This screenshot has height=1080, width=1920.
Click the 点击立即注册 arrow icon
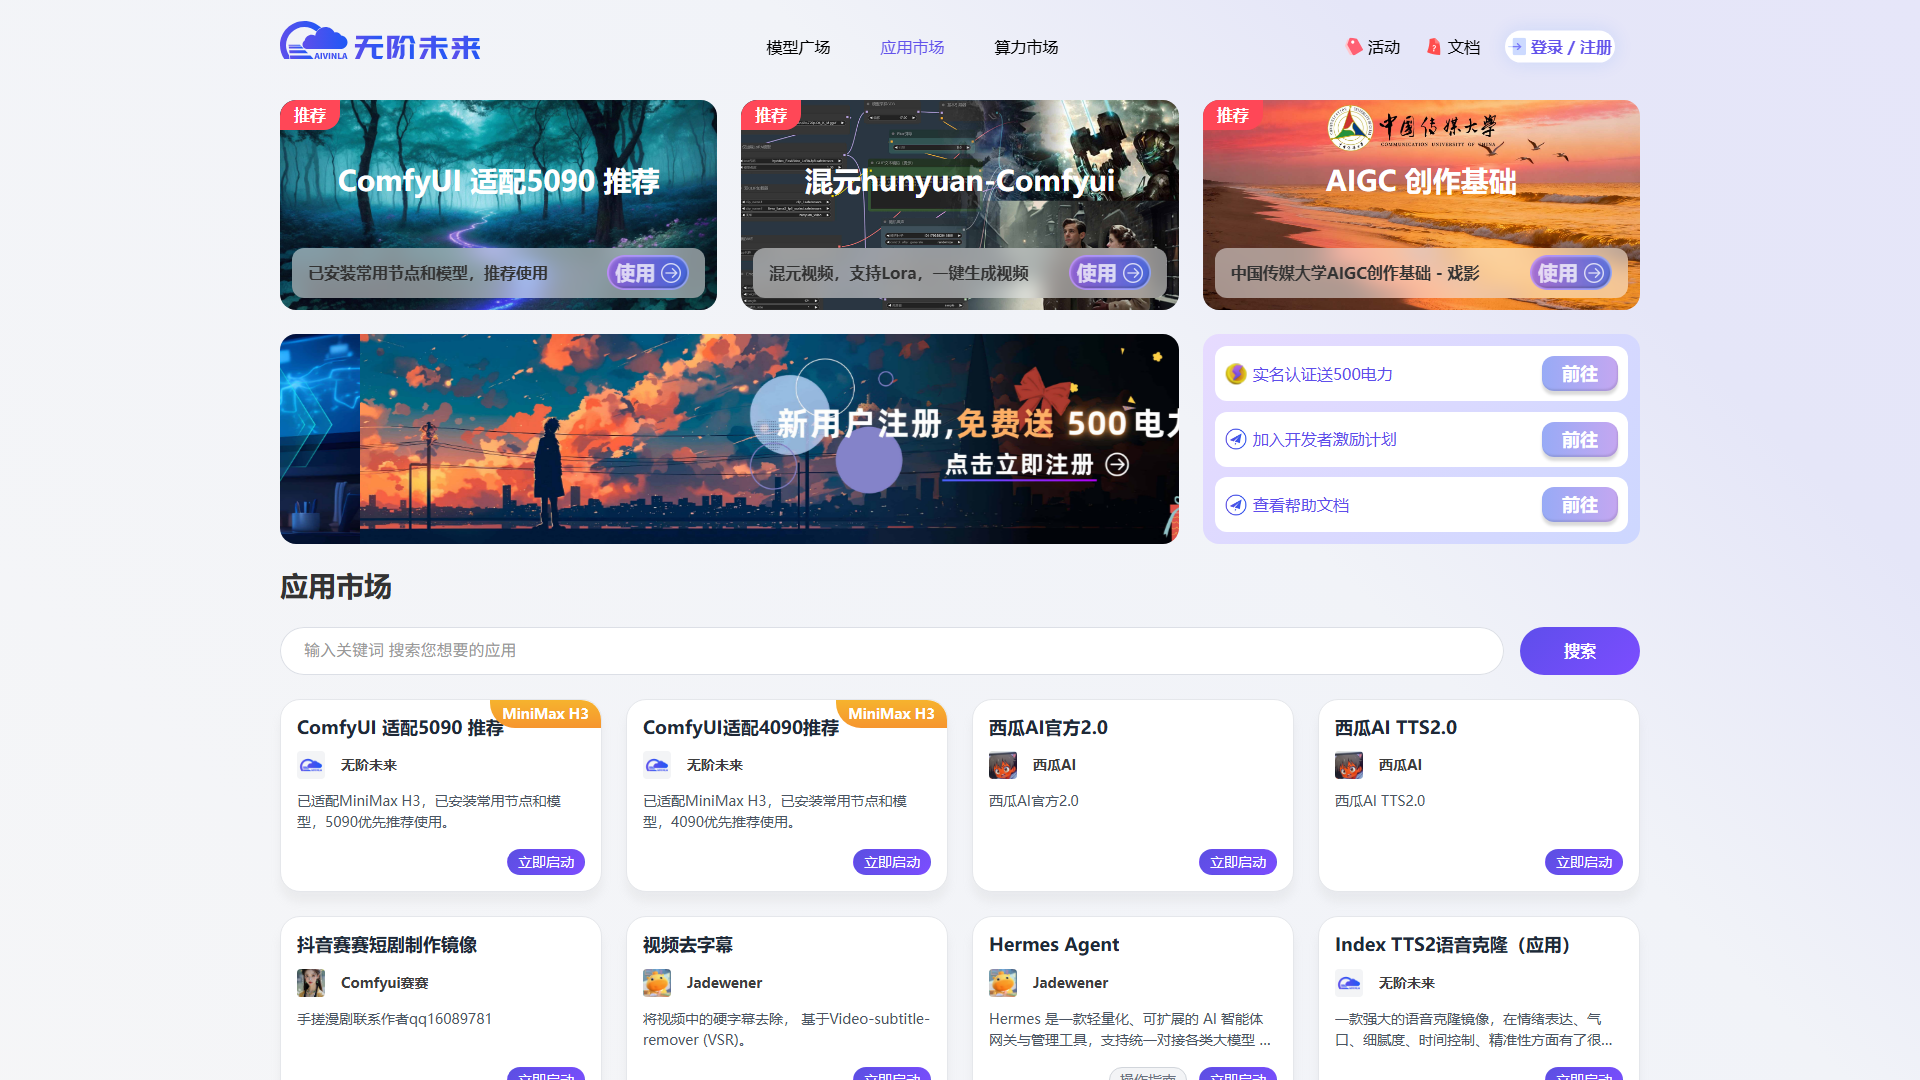point(1117,464)
